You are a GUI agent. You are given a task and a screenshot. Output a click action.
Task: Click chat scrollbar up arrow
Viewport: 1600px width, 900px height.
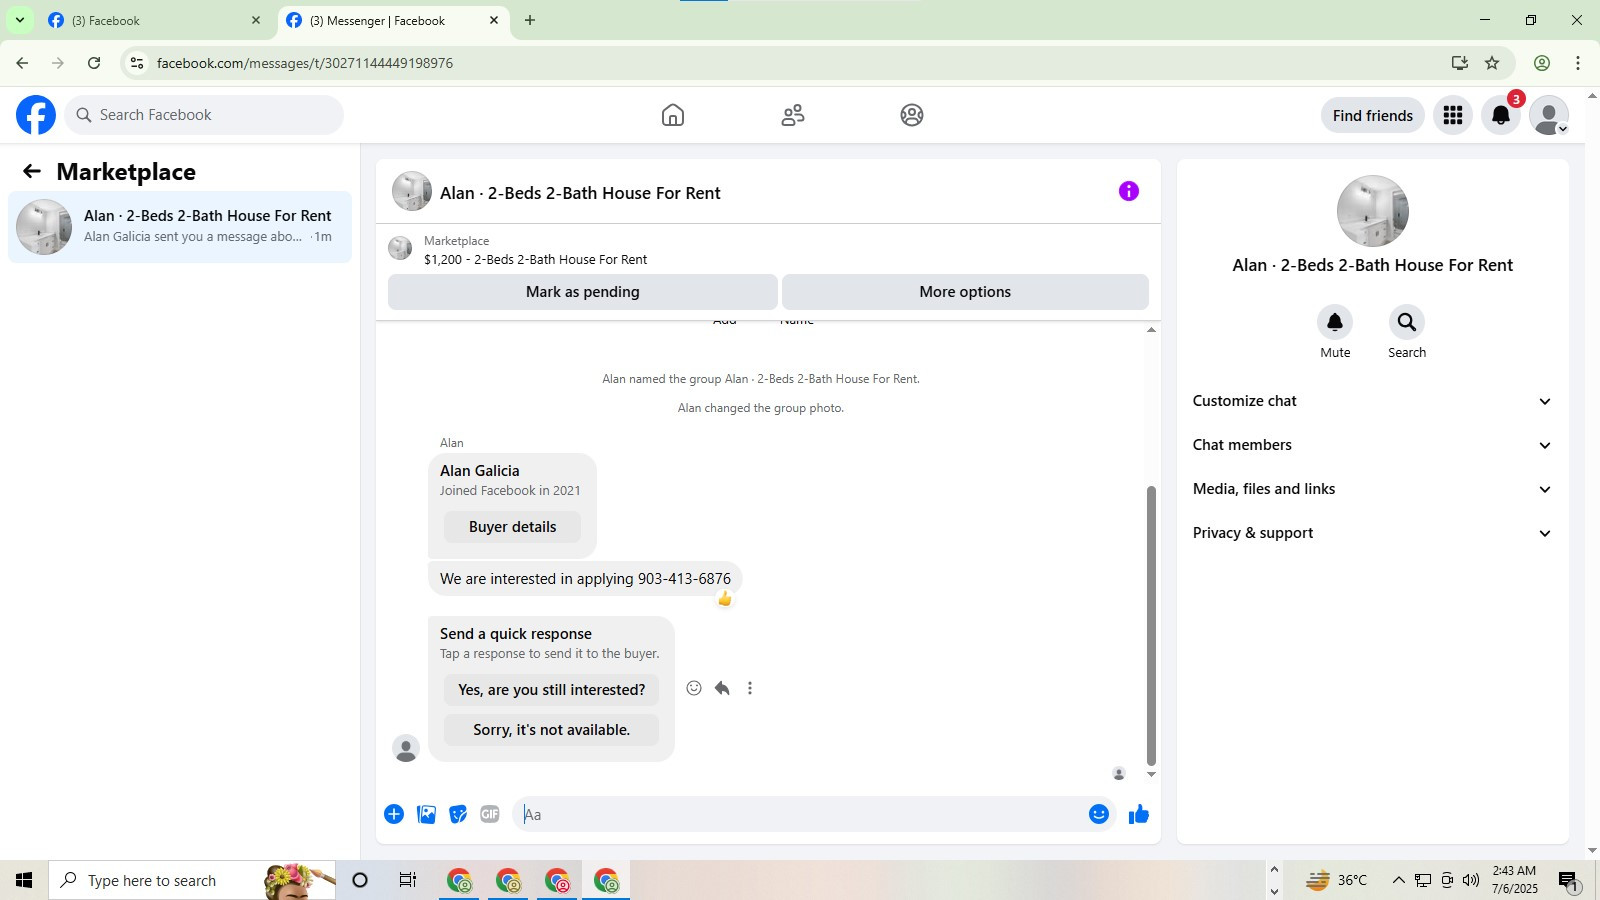coord(1151,329)
